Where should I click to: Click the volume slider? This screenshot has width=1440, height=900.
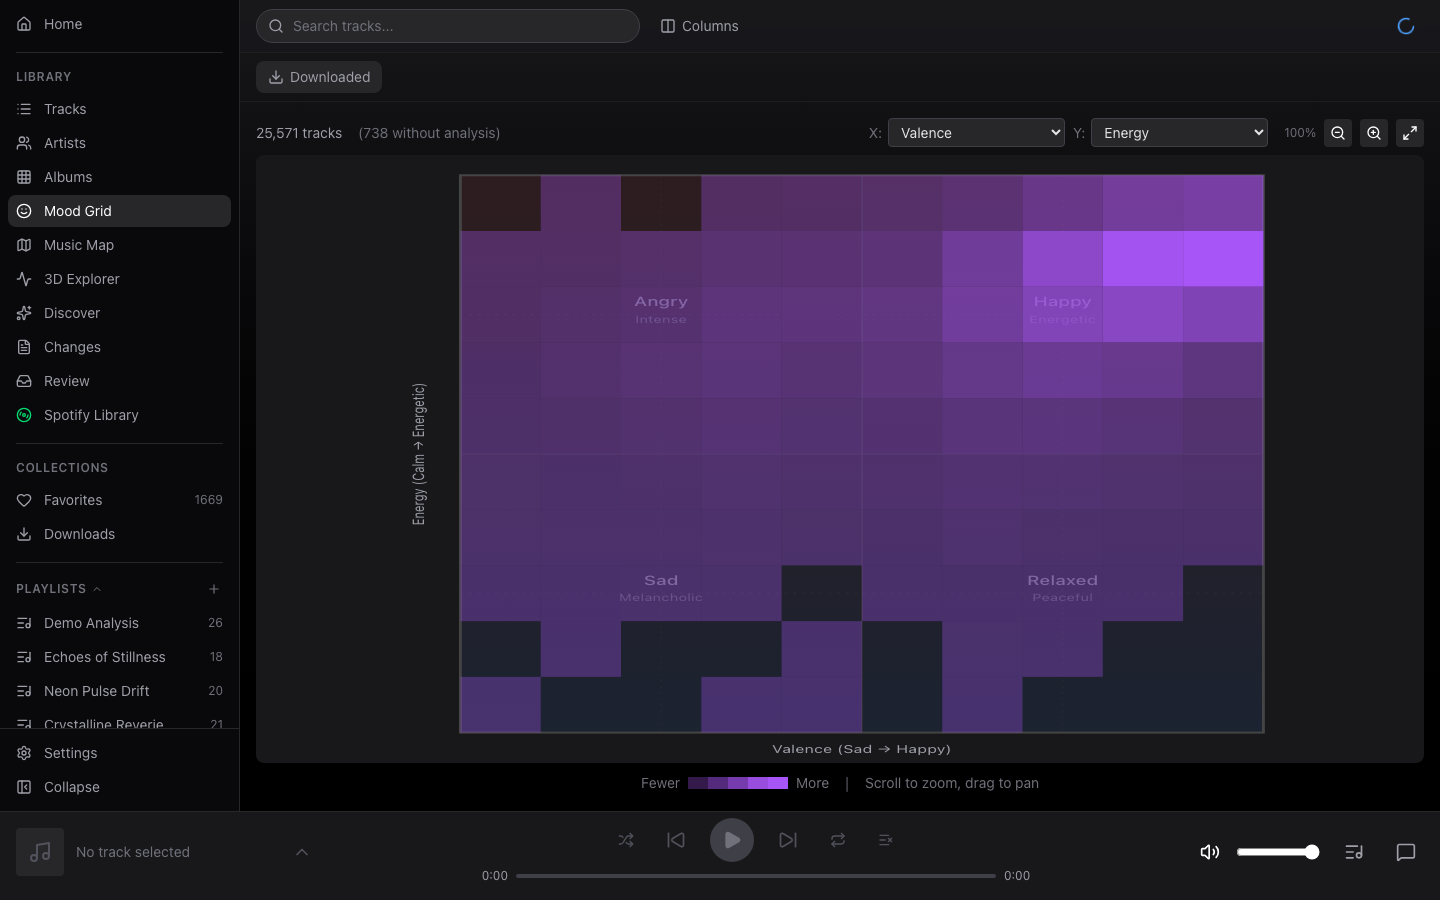click(1277, 852)
